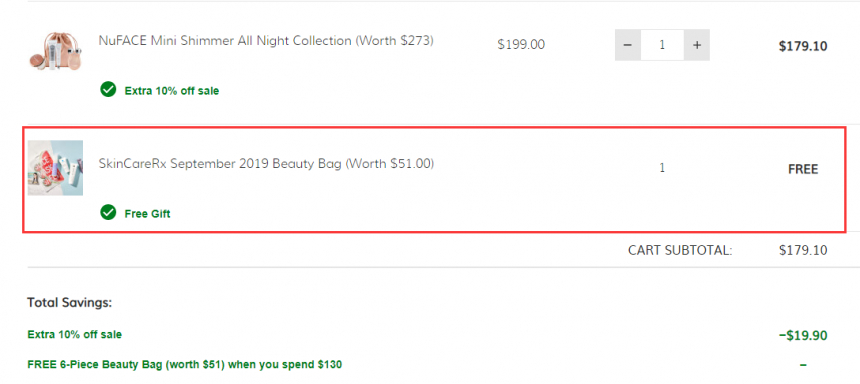Select FREE 6-Piece Beauty Bag promotion text
This screenshot has height=384, width=860.
pos(184,364)
